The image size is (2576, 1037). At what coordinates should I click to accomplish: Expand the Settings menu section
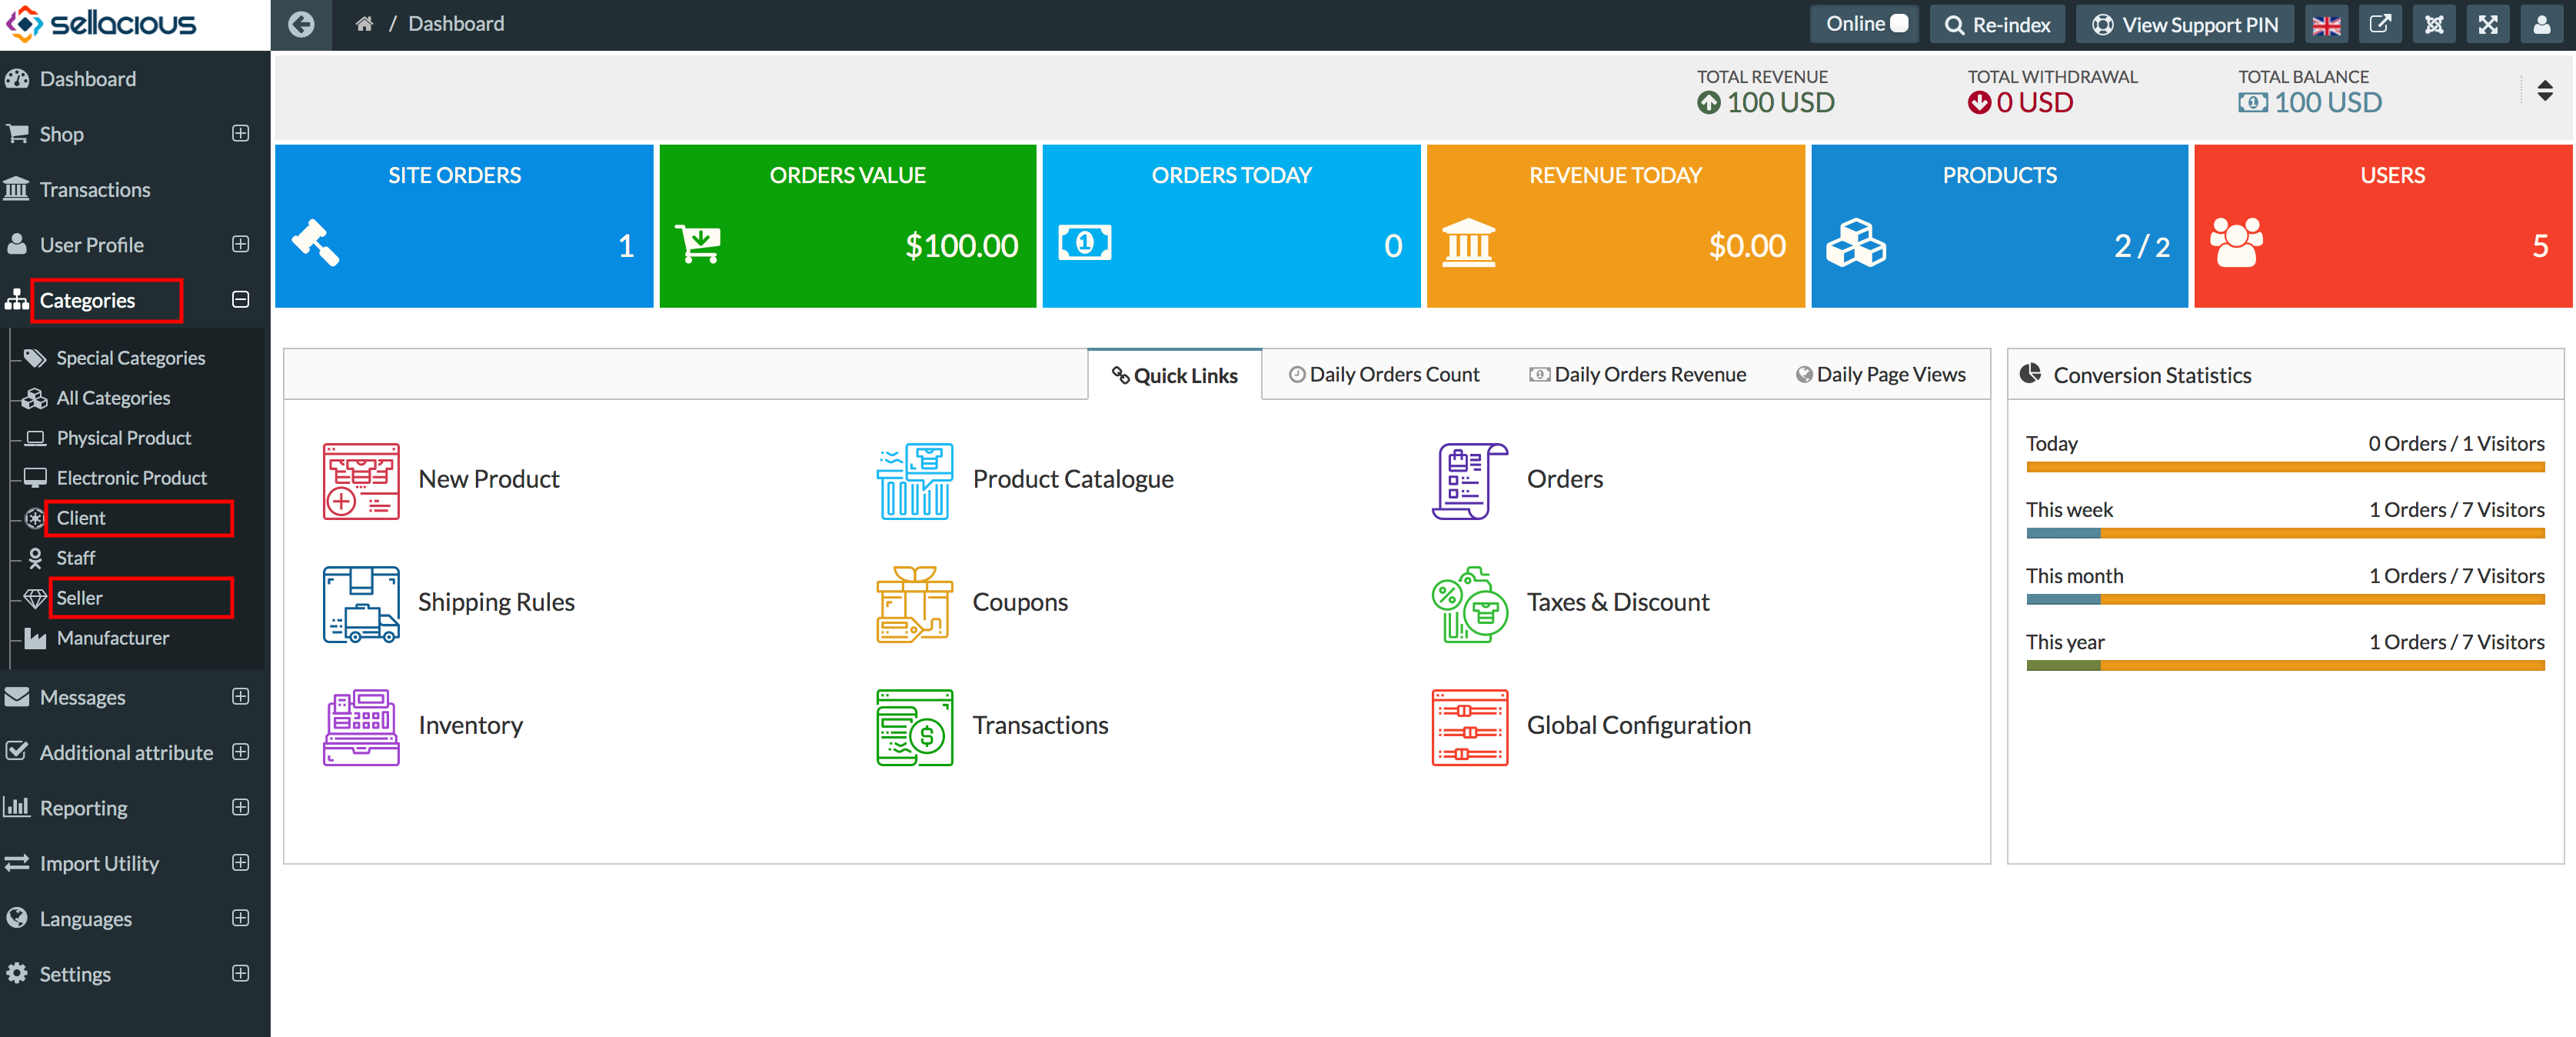(240, 974)
